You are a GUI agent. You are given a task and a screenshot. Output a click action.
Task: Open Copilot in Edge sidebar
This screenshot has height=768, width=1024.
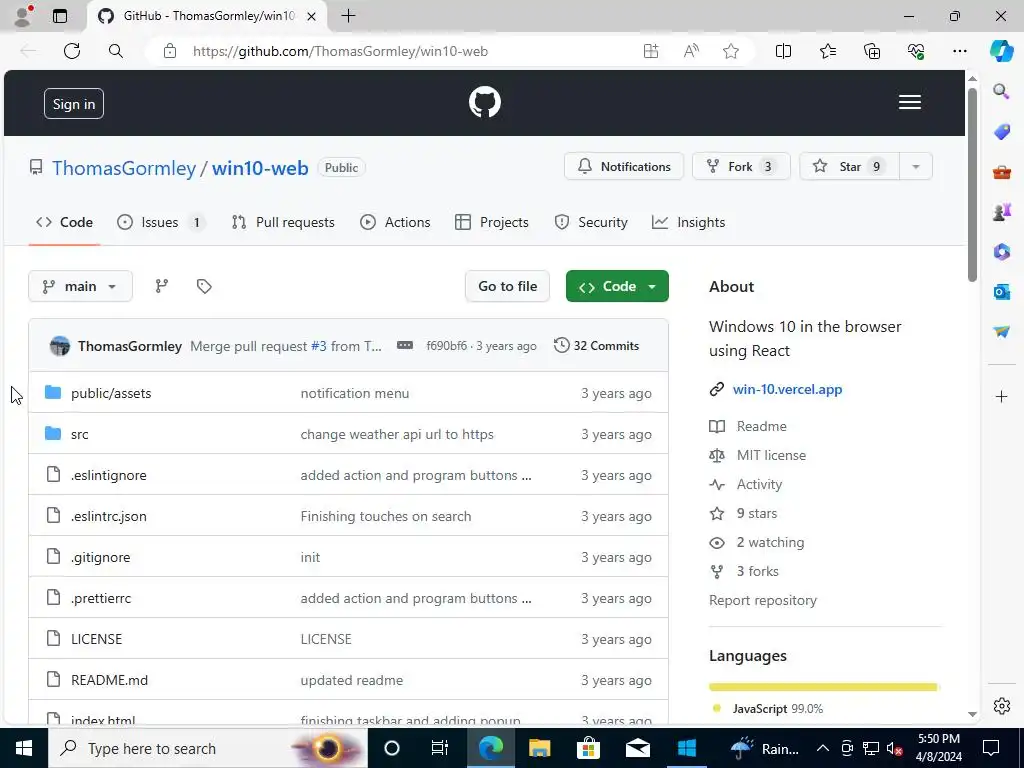[x=1001, y=51]
